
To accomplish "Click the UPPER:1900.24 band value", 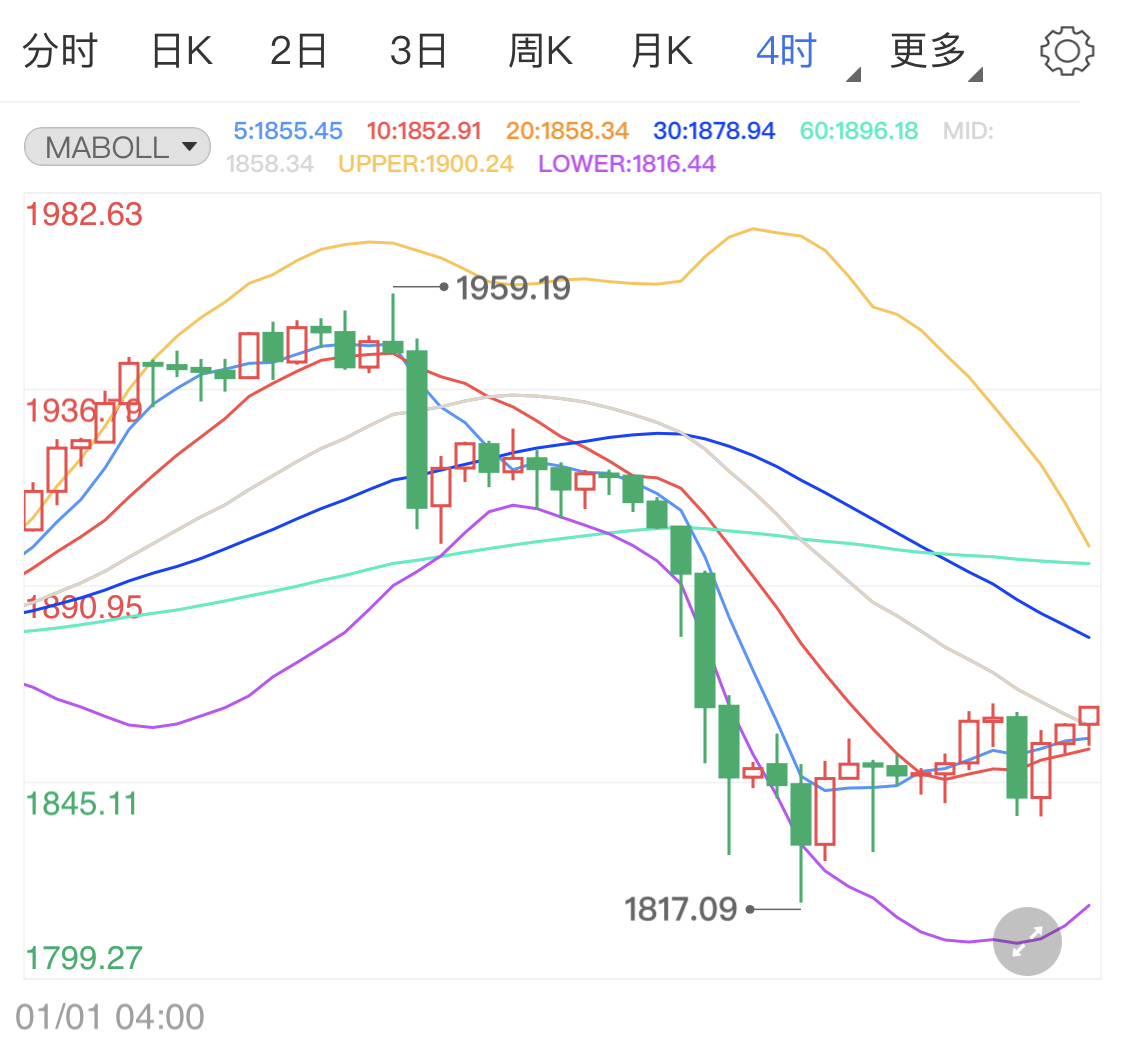I will coord(425,164).
